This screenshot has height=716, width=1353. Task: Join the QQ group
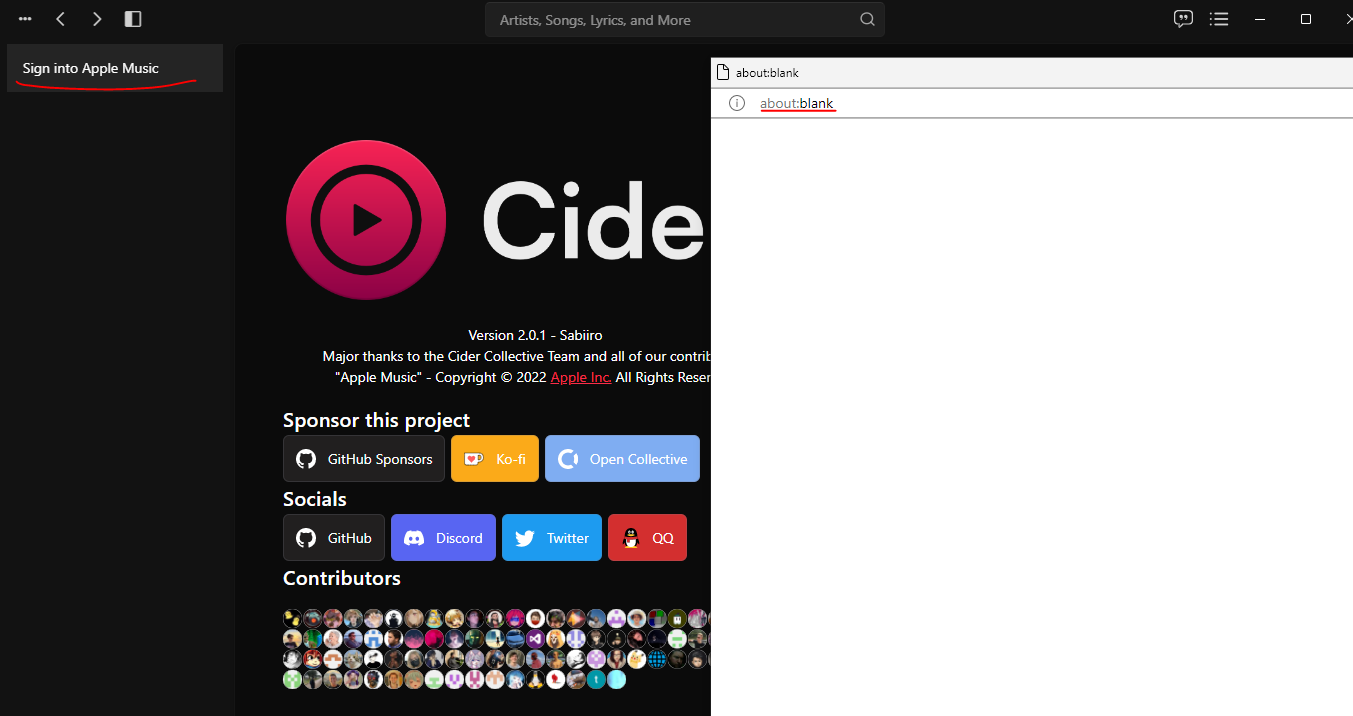[647, 537]
